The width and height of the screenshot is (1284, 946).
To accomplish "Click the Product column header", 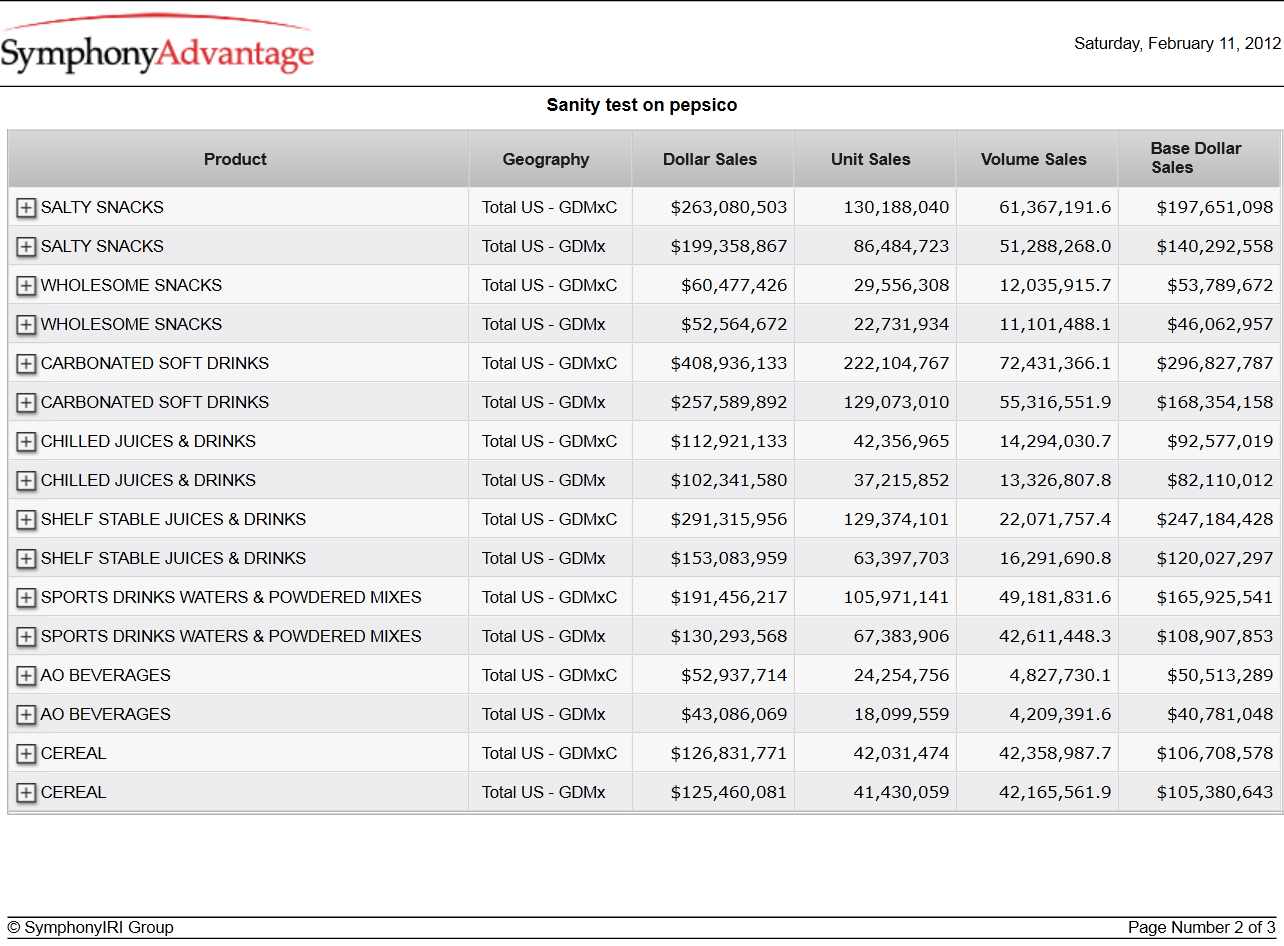I will point(238,159).
